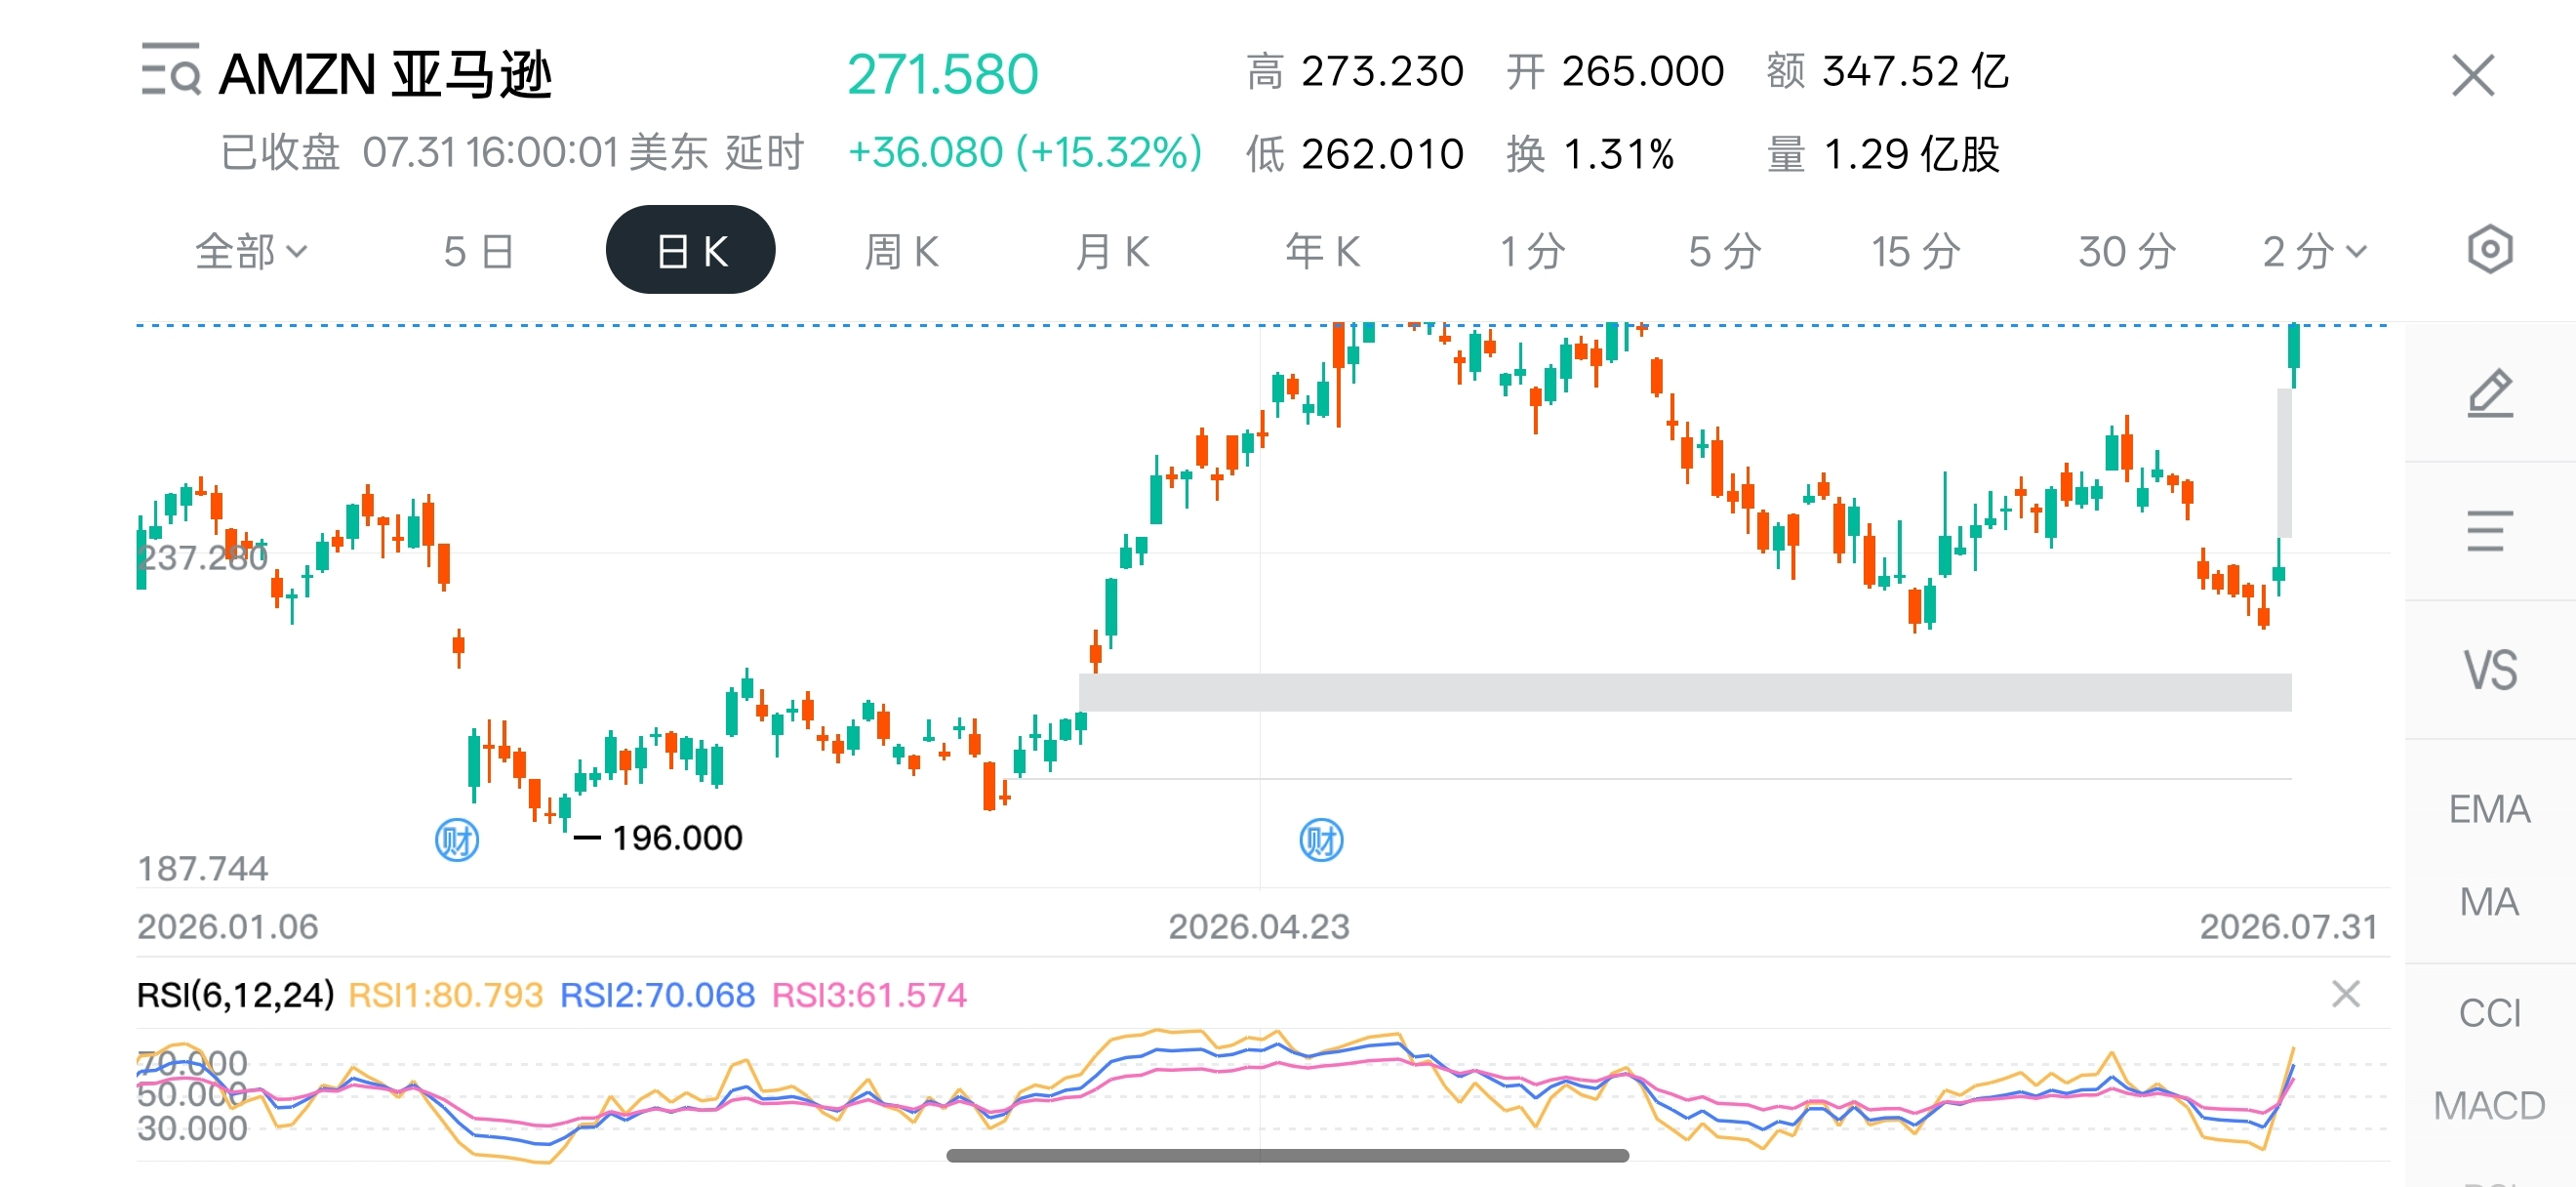Select the 日K tab
The height and width of the screenshot is (1187, 2576).
(691, 250)
